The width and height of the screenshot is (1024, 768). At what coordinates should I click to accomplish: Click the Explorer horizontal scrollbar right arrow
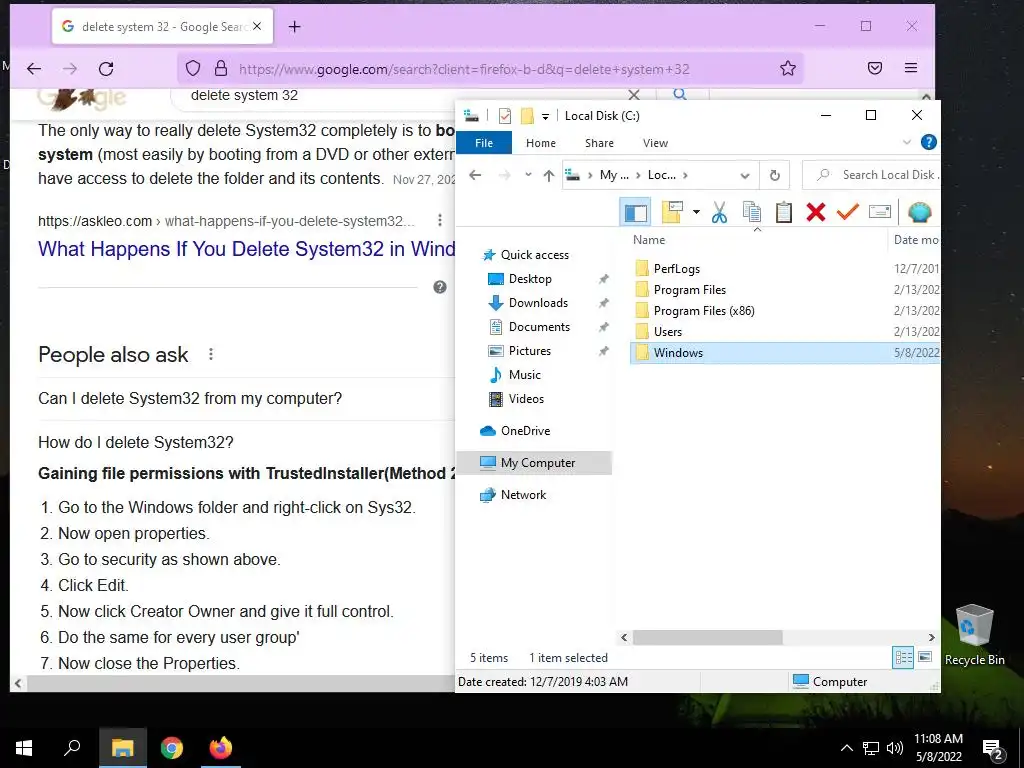tap(931, 637)
